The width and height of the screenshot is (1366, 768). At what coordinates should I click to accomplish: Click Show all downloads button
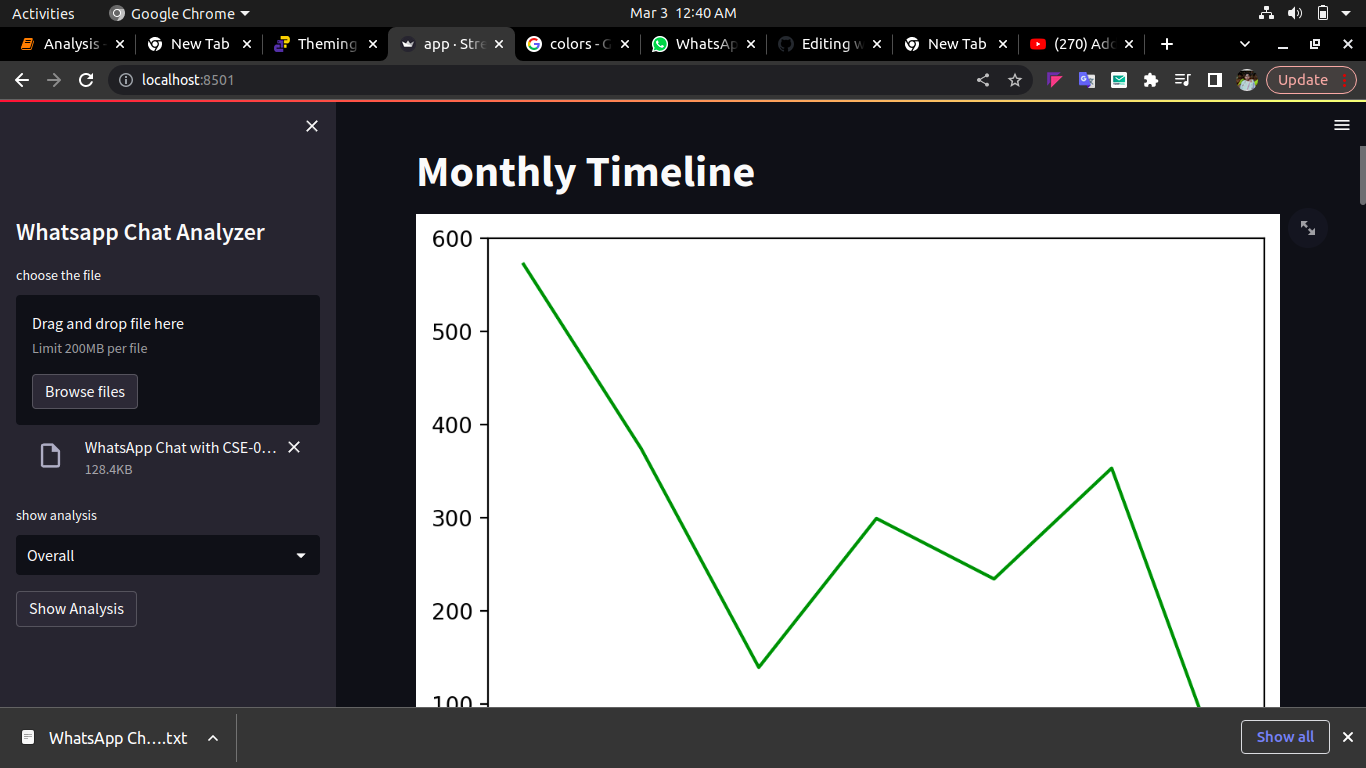[x=1285, y=737]
